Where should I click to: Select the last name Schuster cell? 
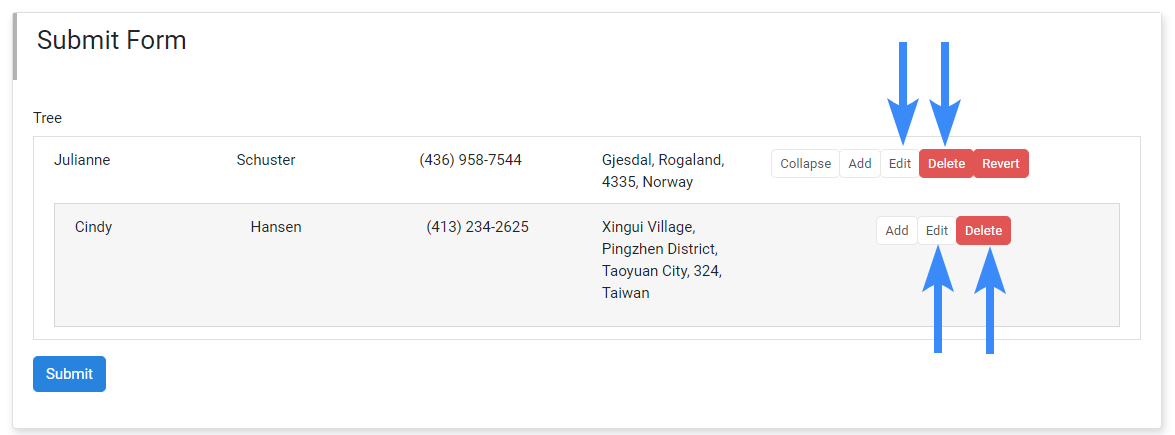coord(266,160)
